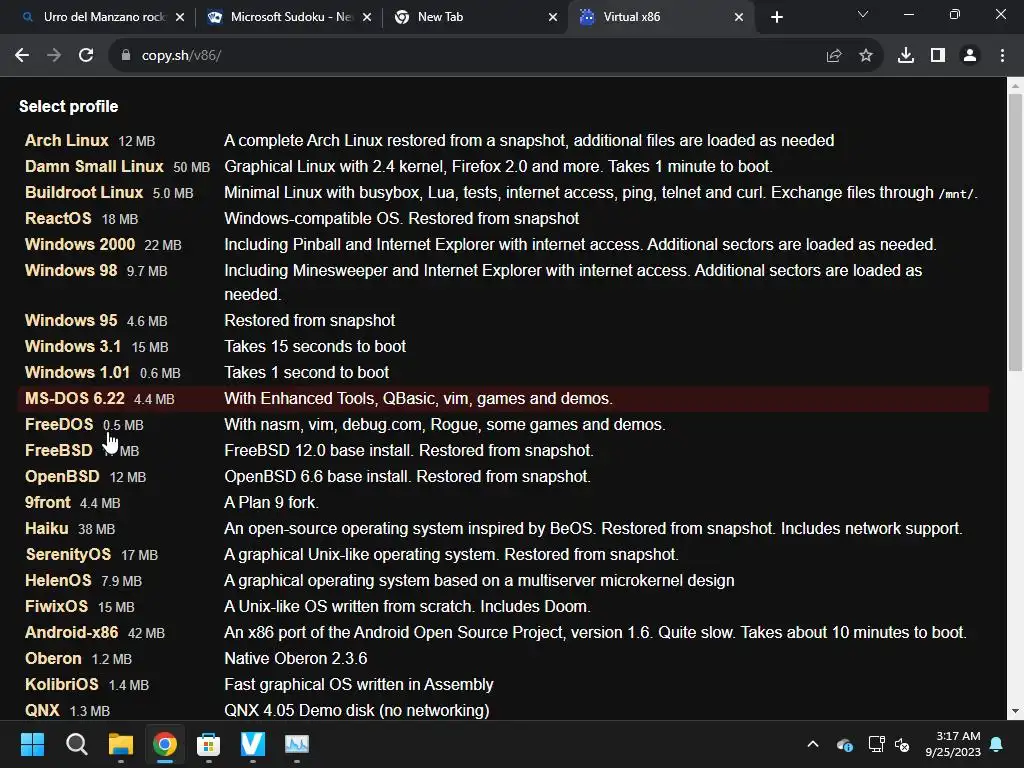Open the HelenOS profile
This screenshot has width=1024, height=768.
tap(57, 581)
